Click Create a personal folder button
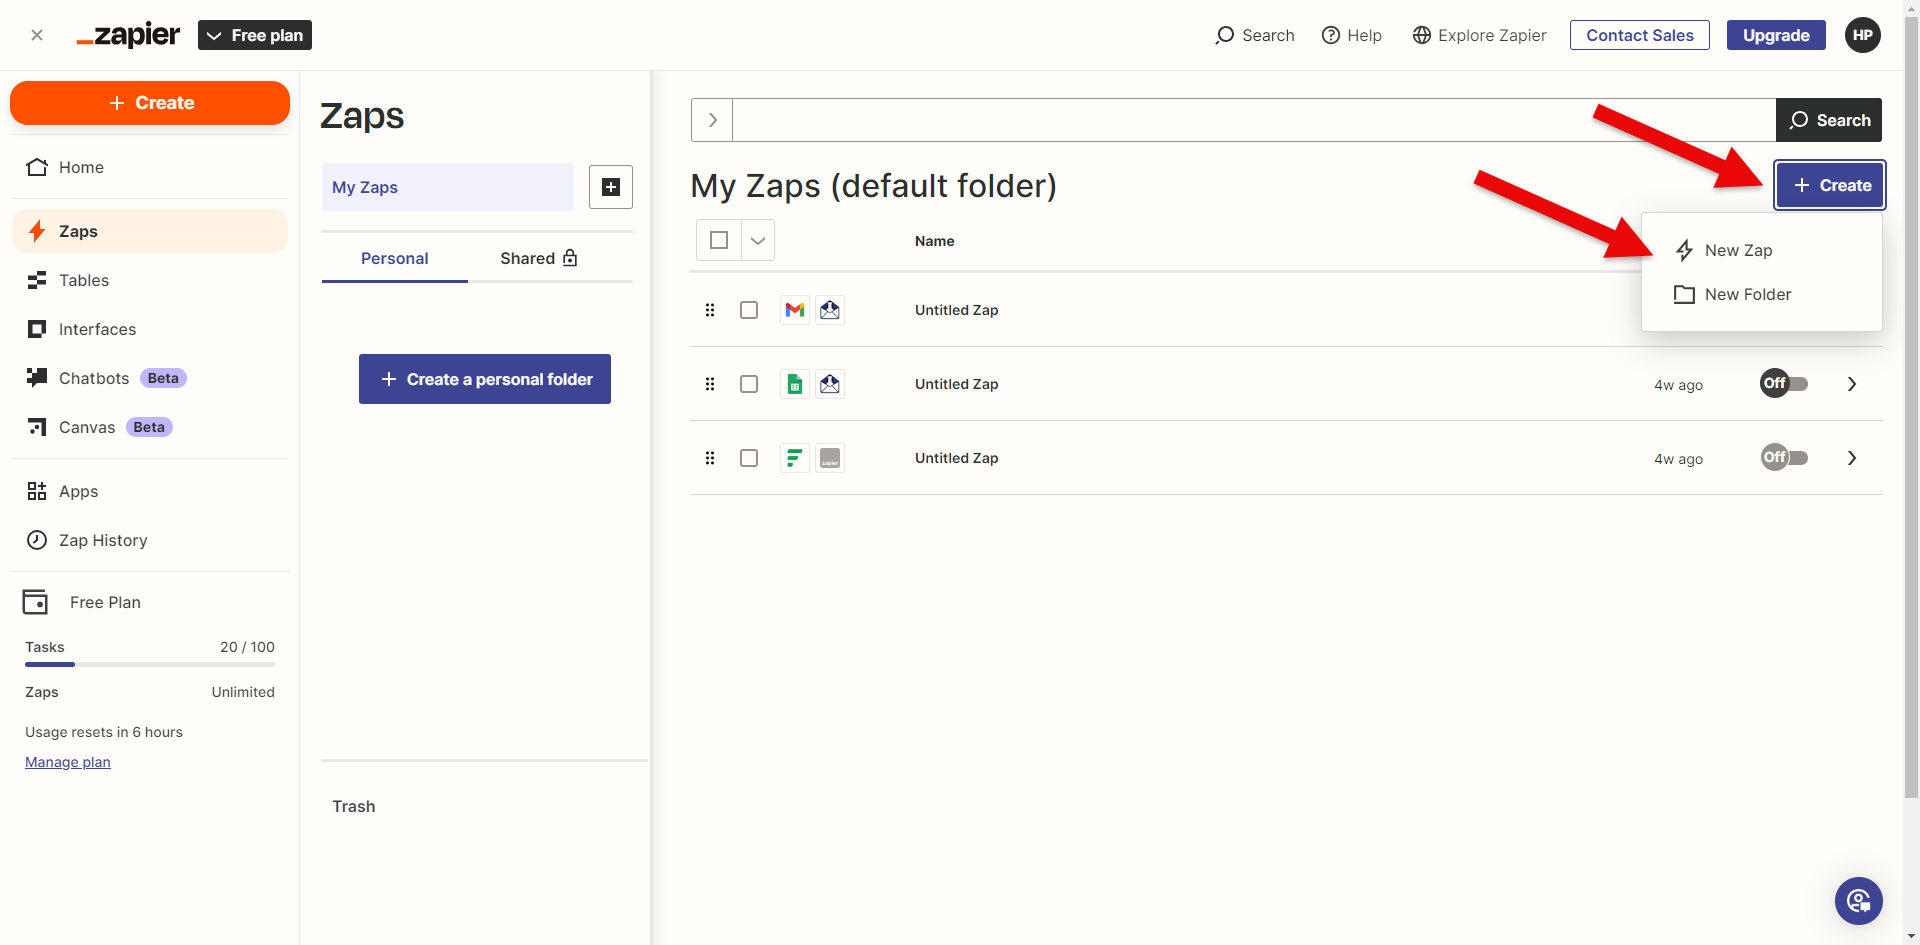The image size is (1920, 945). click(485, 379)
